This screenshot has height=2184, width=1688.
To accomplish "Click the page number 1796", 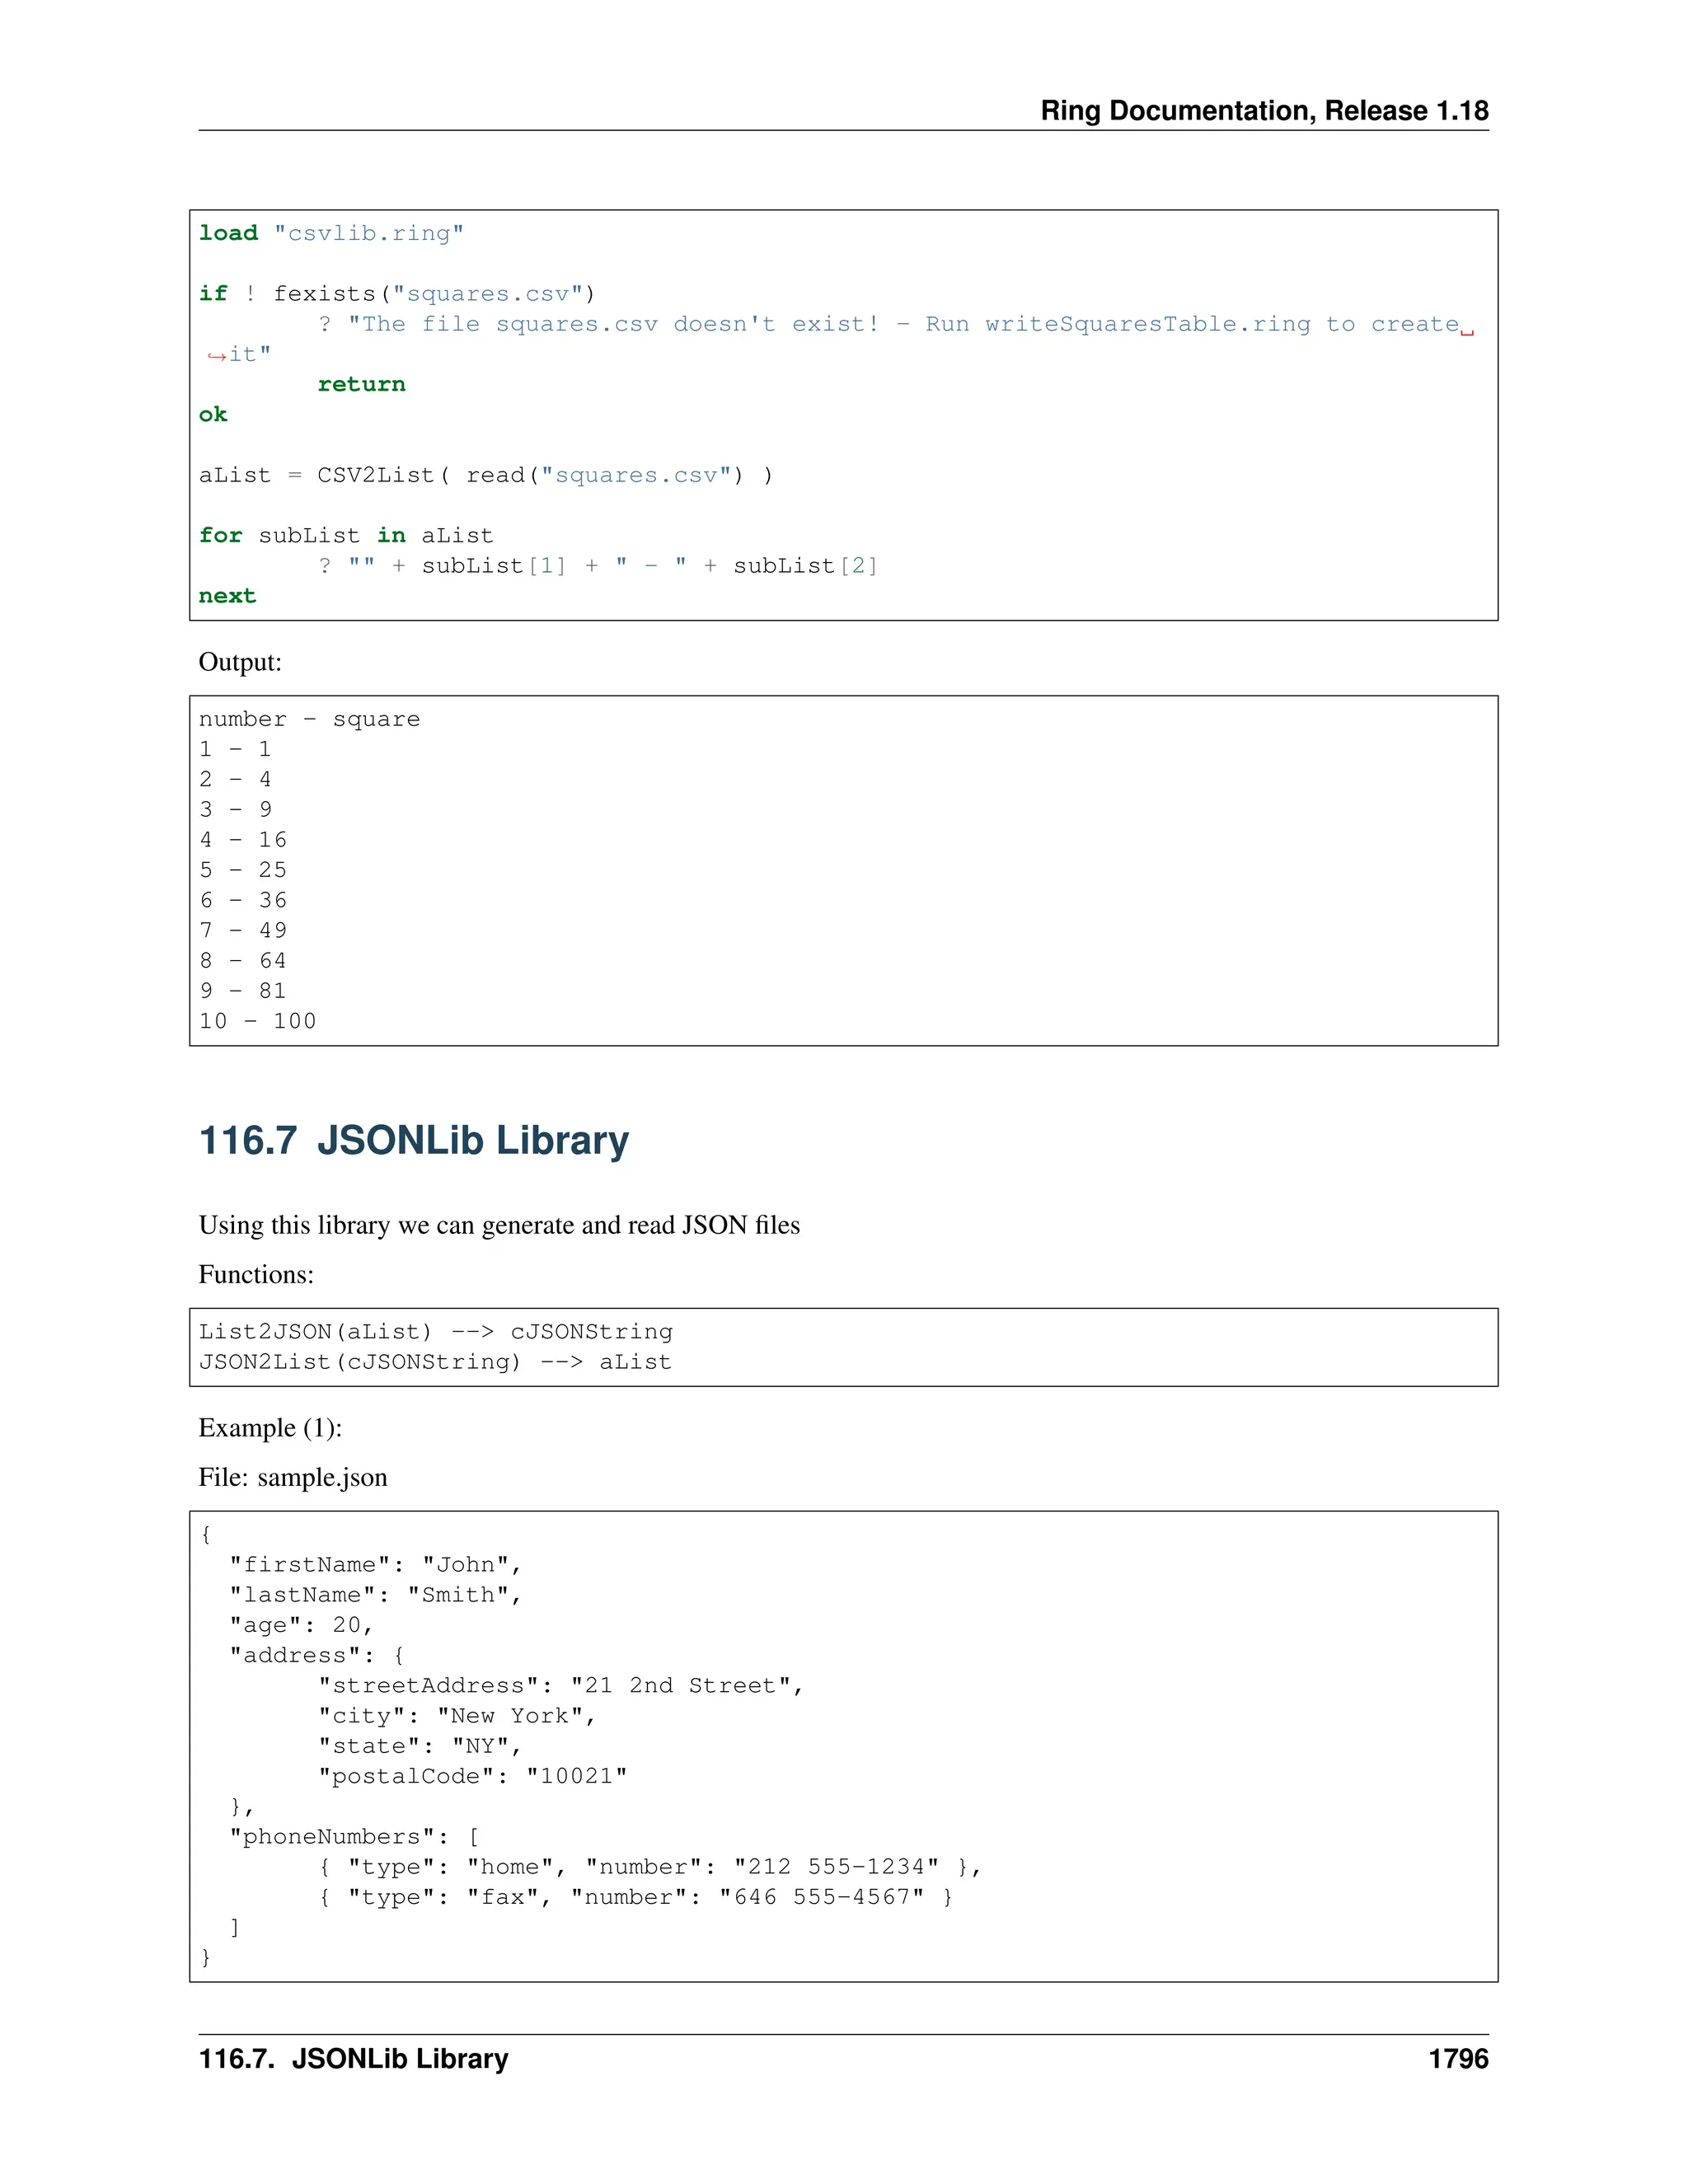I will (1458, 2059).
